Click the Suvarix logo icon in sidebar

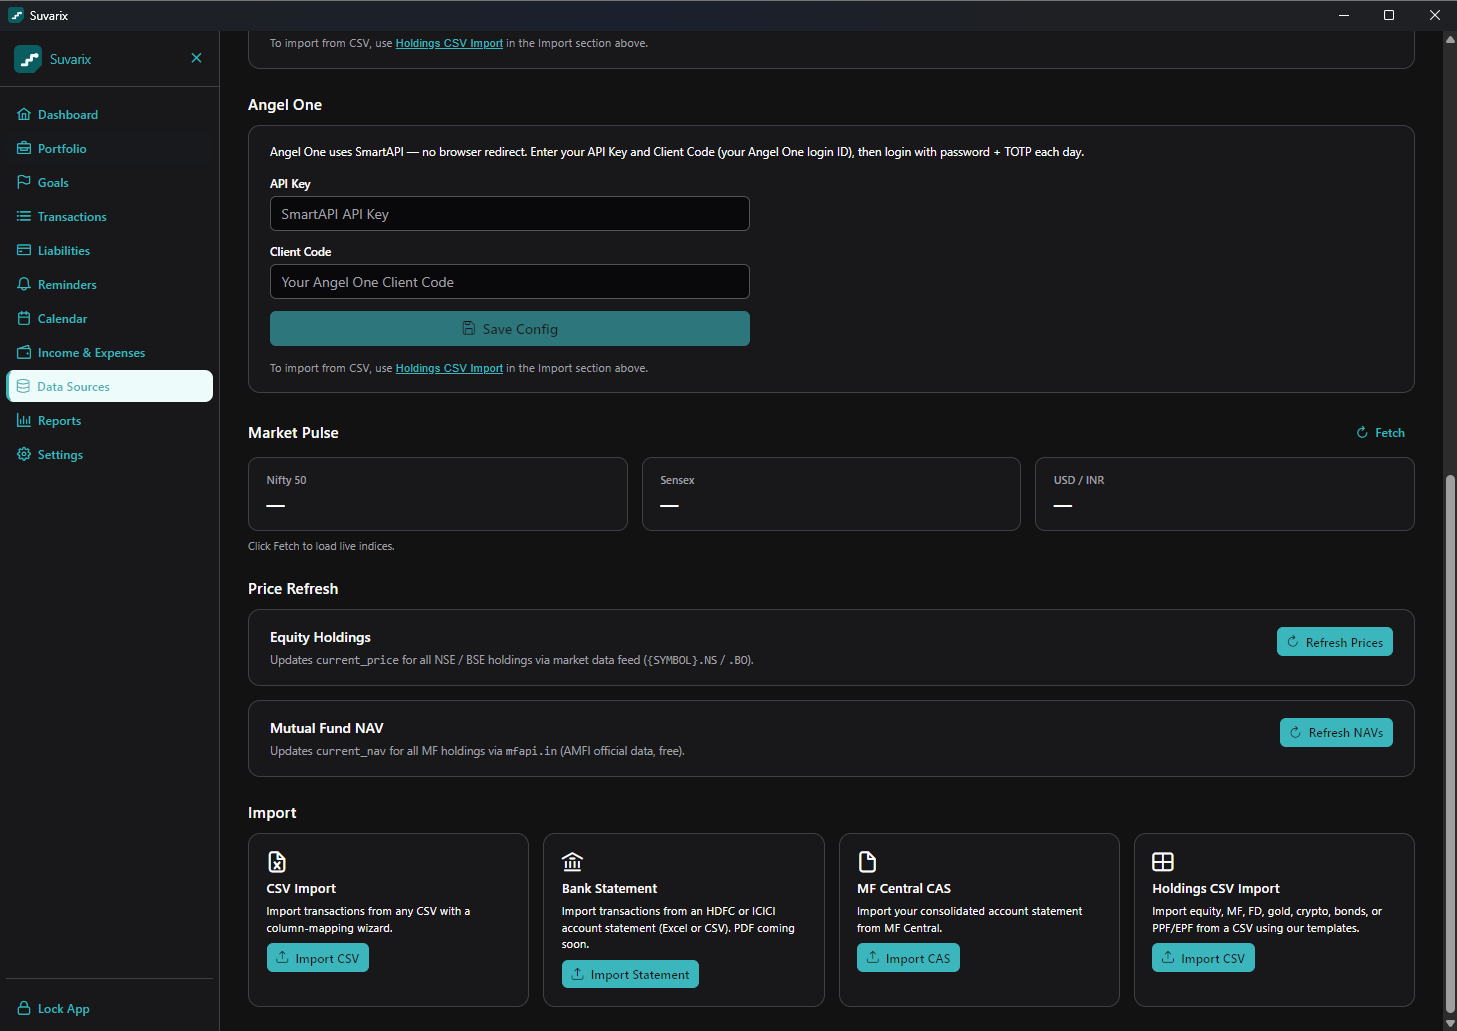(x=28, y=59)
